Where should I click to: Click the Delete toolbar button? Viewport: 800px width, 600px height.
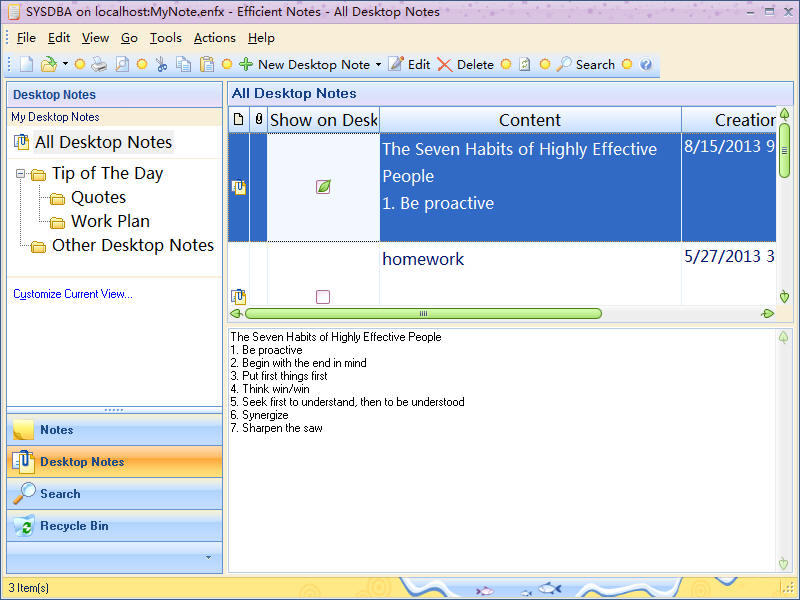point(465,64)
